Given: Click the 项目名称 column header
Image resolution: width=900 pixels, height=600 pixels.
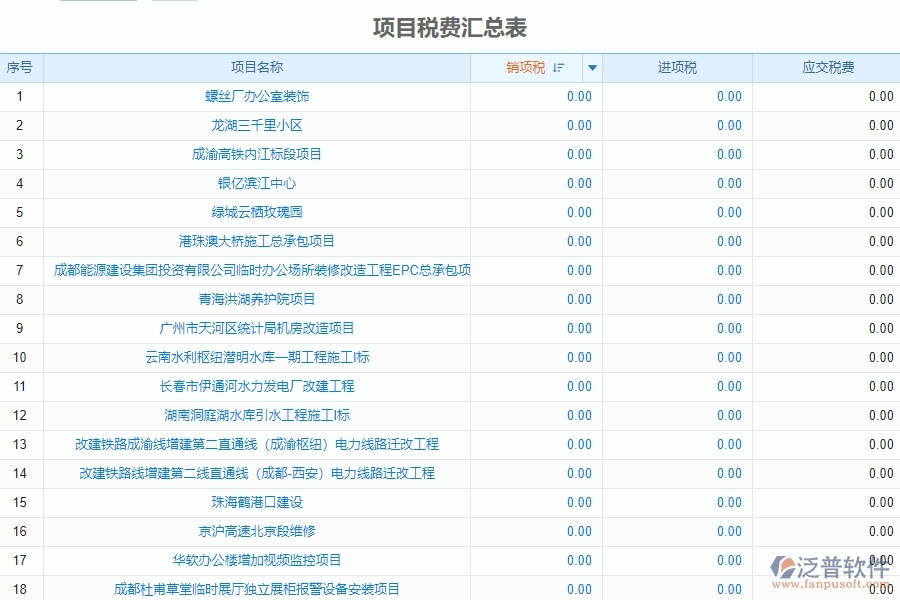Looking at the screenshot, I should [258, 67].
